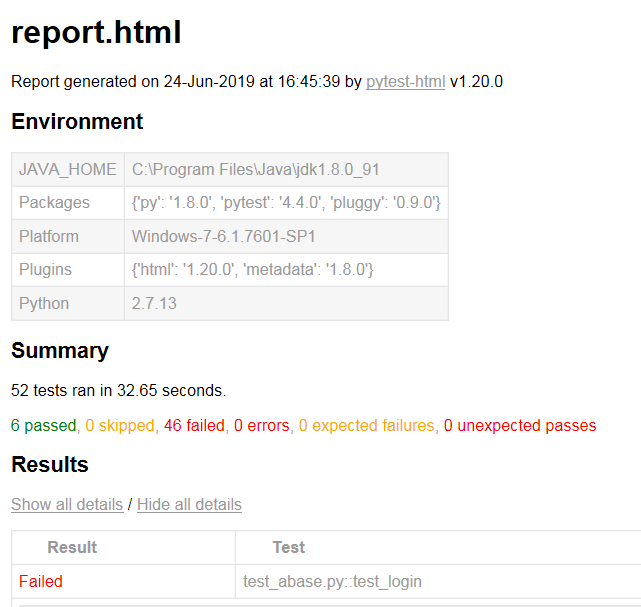Sort results by the Result column header
641x607 pixels.
coord(72,547)
